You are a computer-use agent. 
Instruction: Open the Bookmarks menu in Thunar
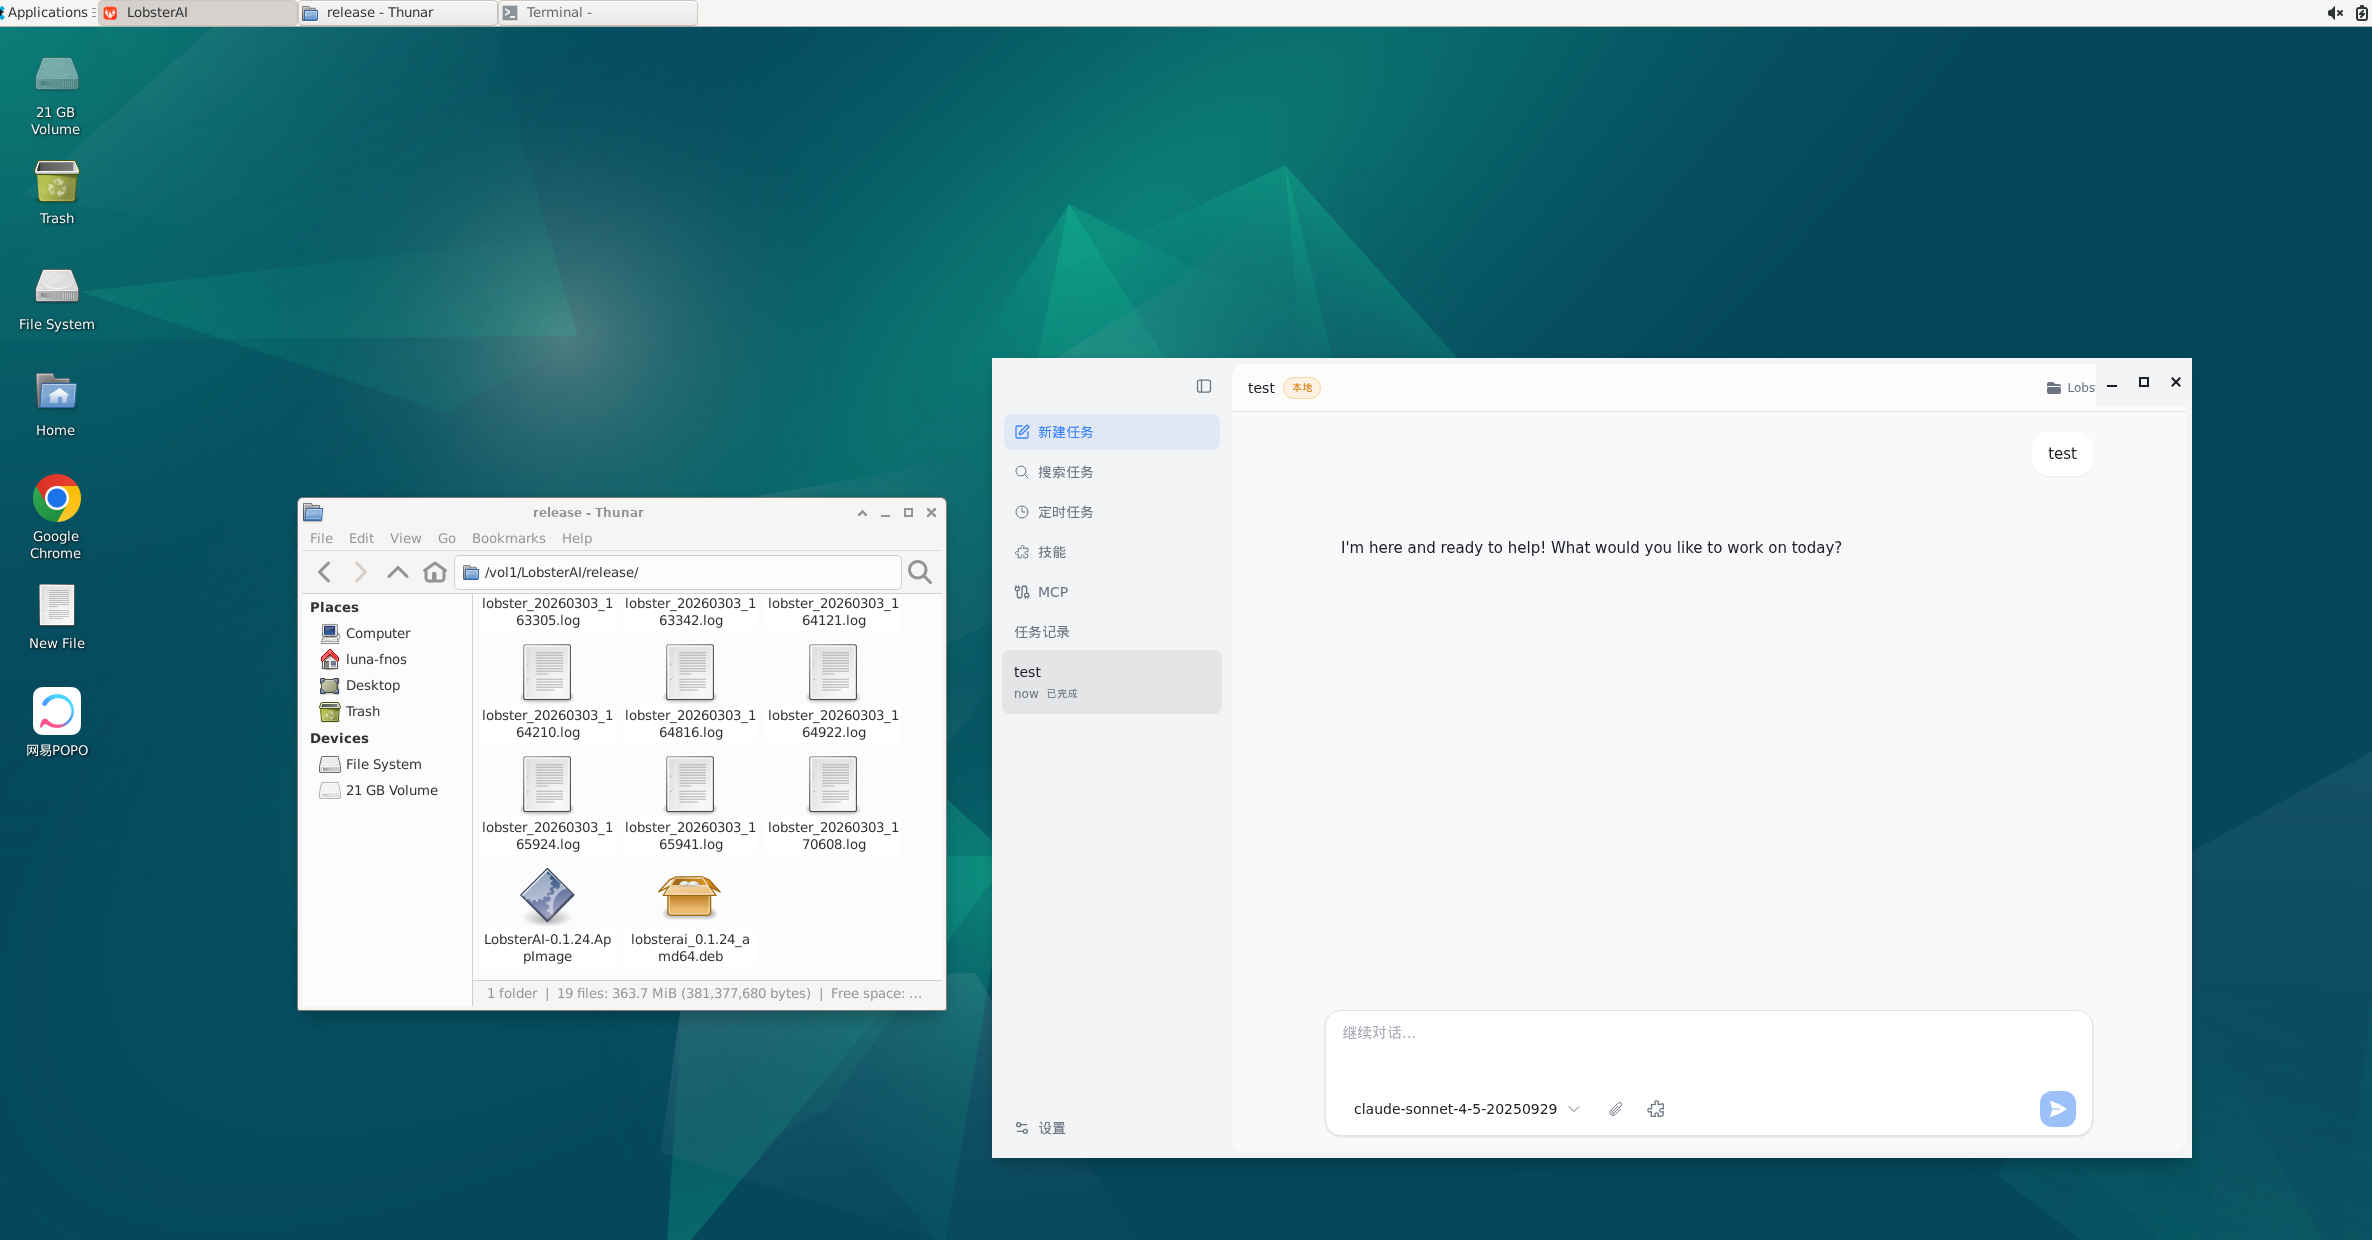click(508, 538)
